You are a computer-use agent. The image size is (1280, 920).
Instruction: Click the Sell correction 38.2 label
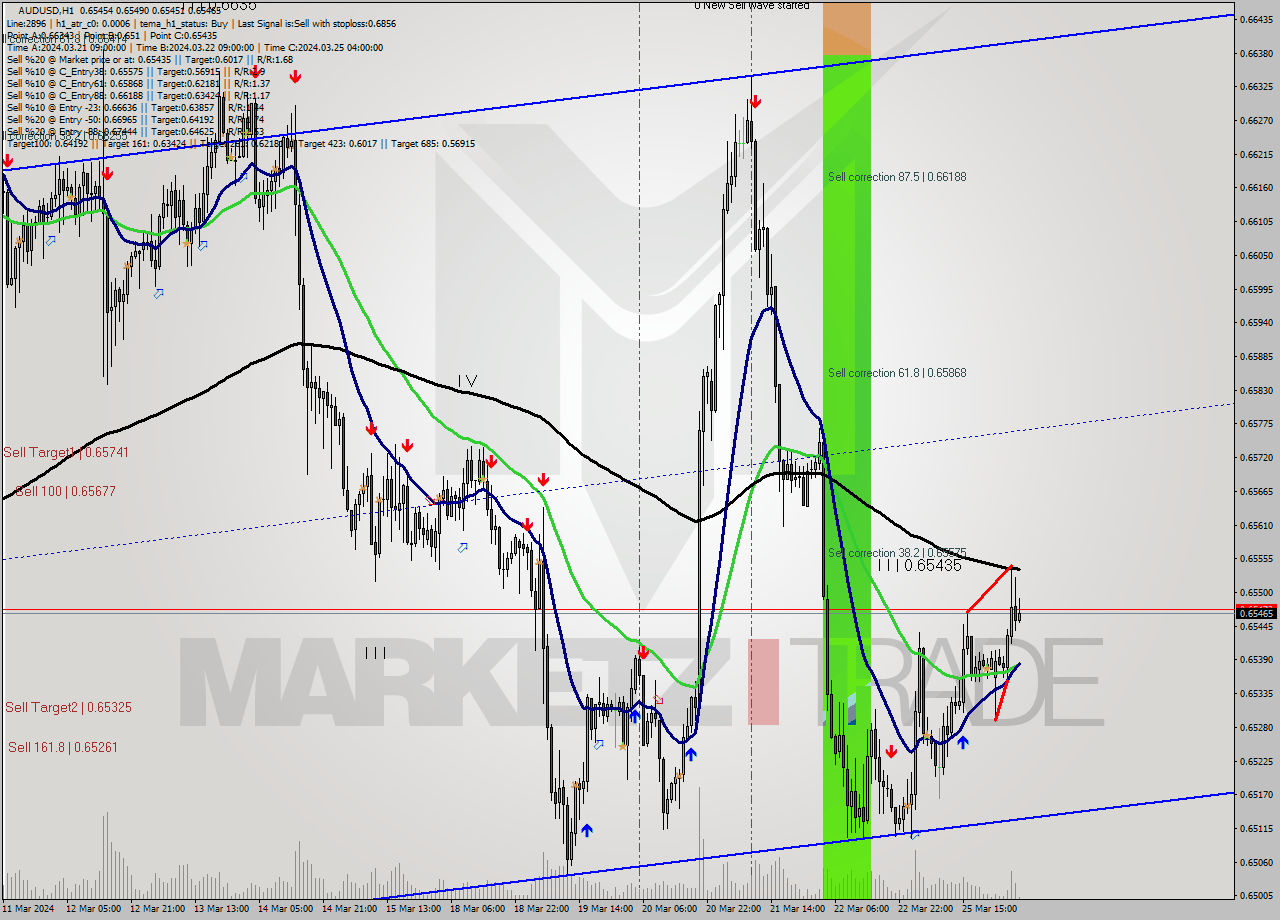897,553
